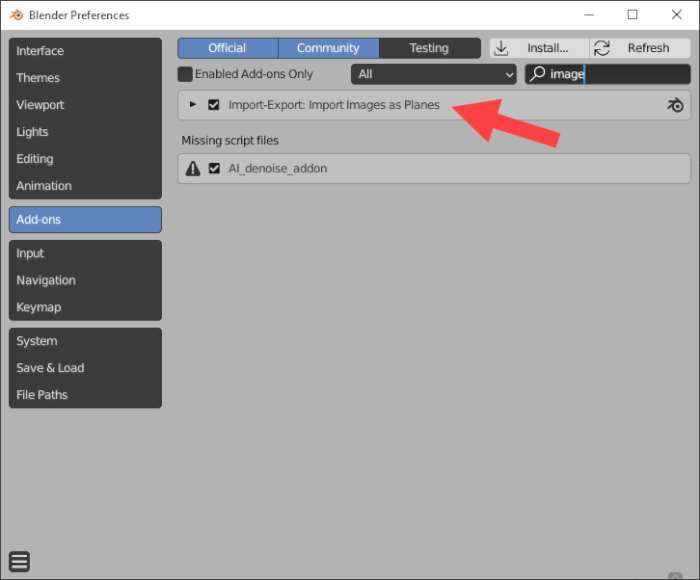Open the Keymap section

pyautogui.click(x=85, y=307)
